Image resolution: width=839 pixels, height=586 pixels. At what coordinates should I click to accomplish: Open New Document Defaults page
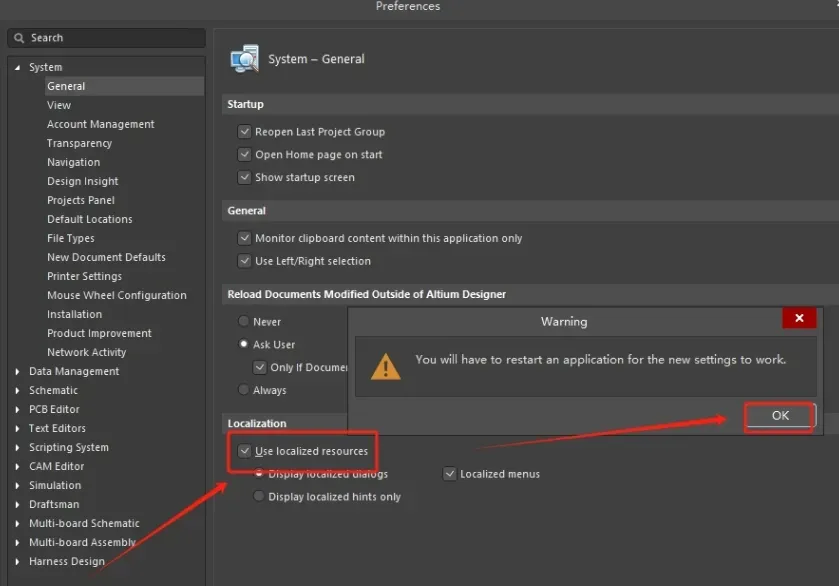pos(106,257)
